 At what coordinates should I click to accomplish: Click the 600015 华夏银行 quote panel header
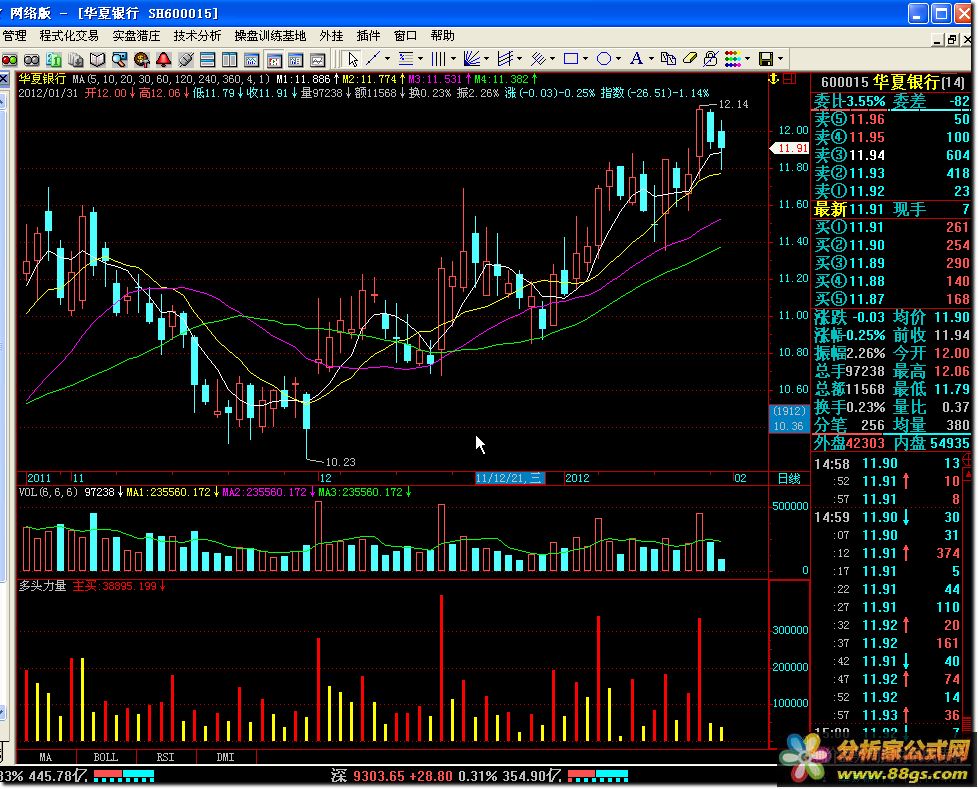892,82
